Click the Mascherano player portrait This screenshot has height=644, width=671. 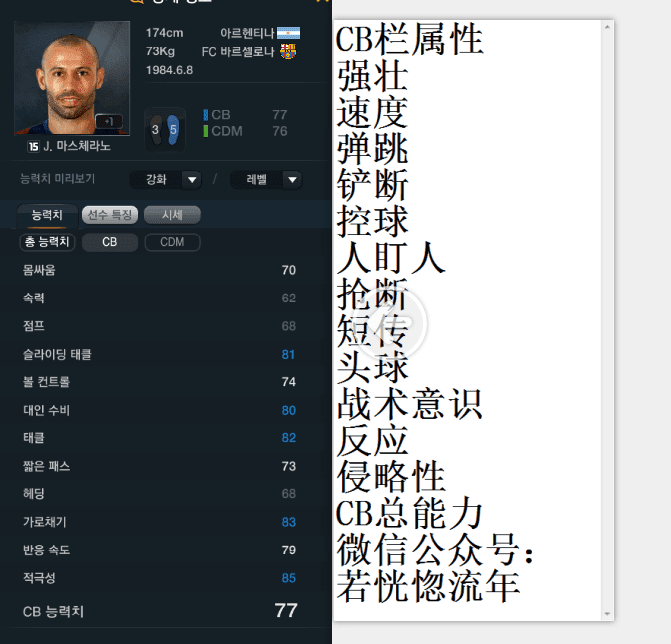tap(72, 78)
